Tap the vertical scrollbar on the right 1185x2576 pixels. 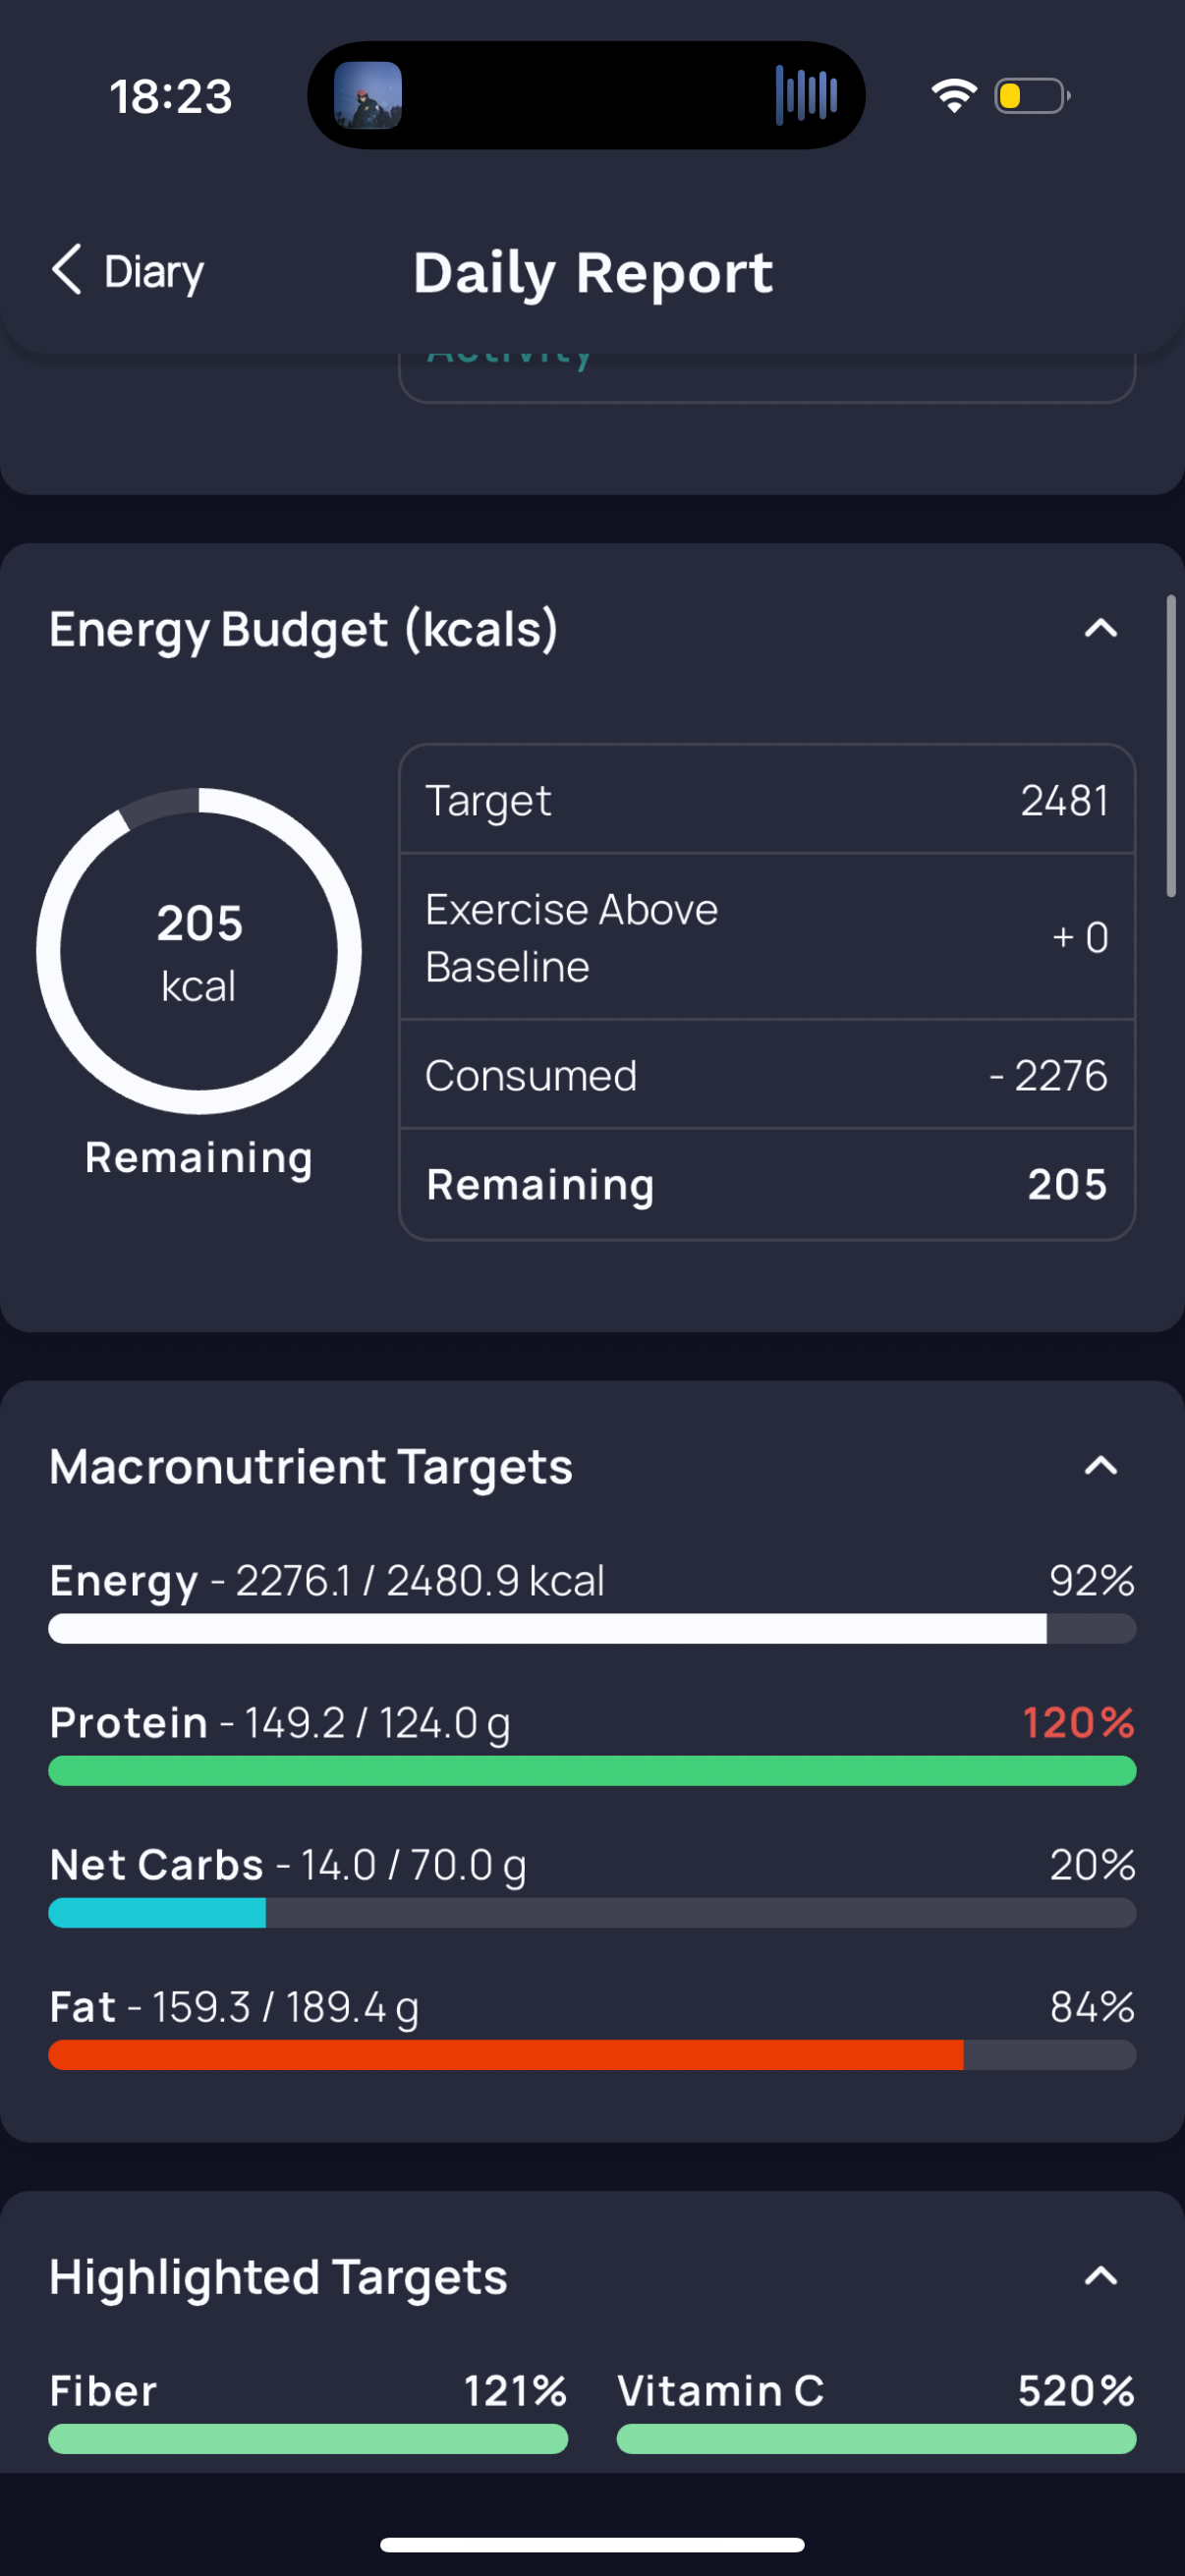tap(1171, 746)
